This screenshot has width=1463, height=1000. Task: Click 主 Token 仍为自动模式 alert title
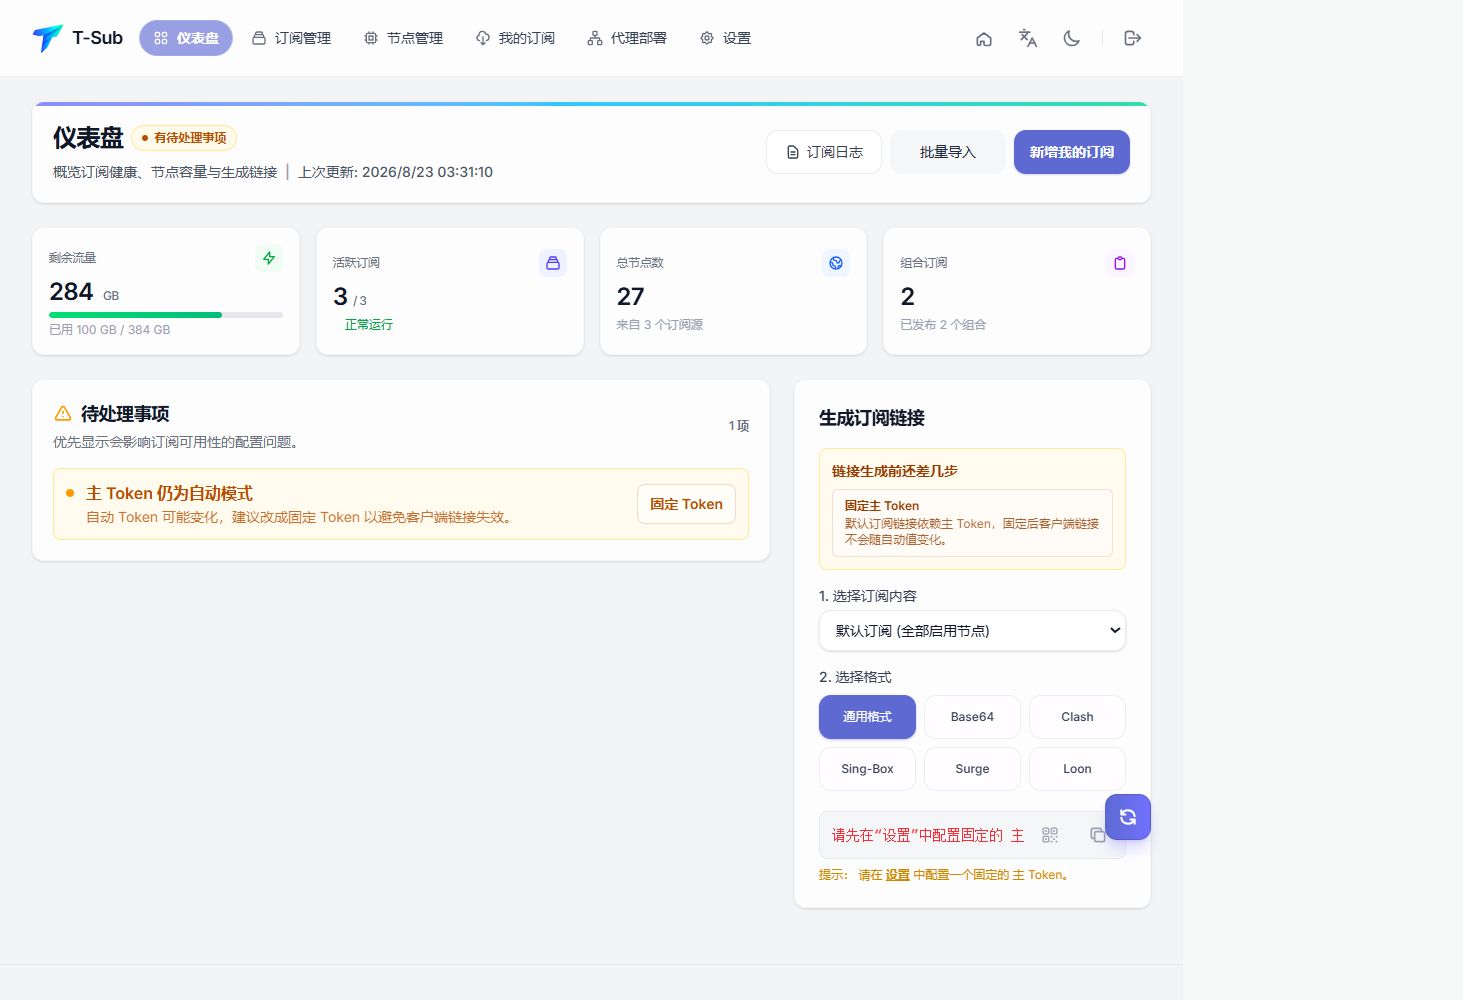pos(169,493)
